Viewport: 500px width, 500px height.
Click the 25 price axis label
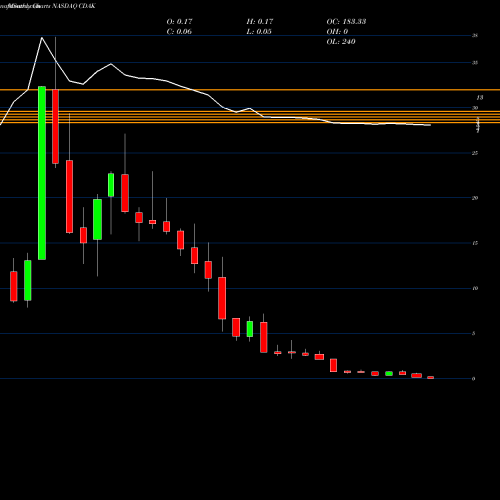coord(475,153)
